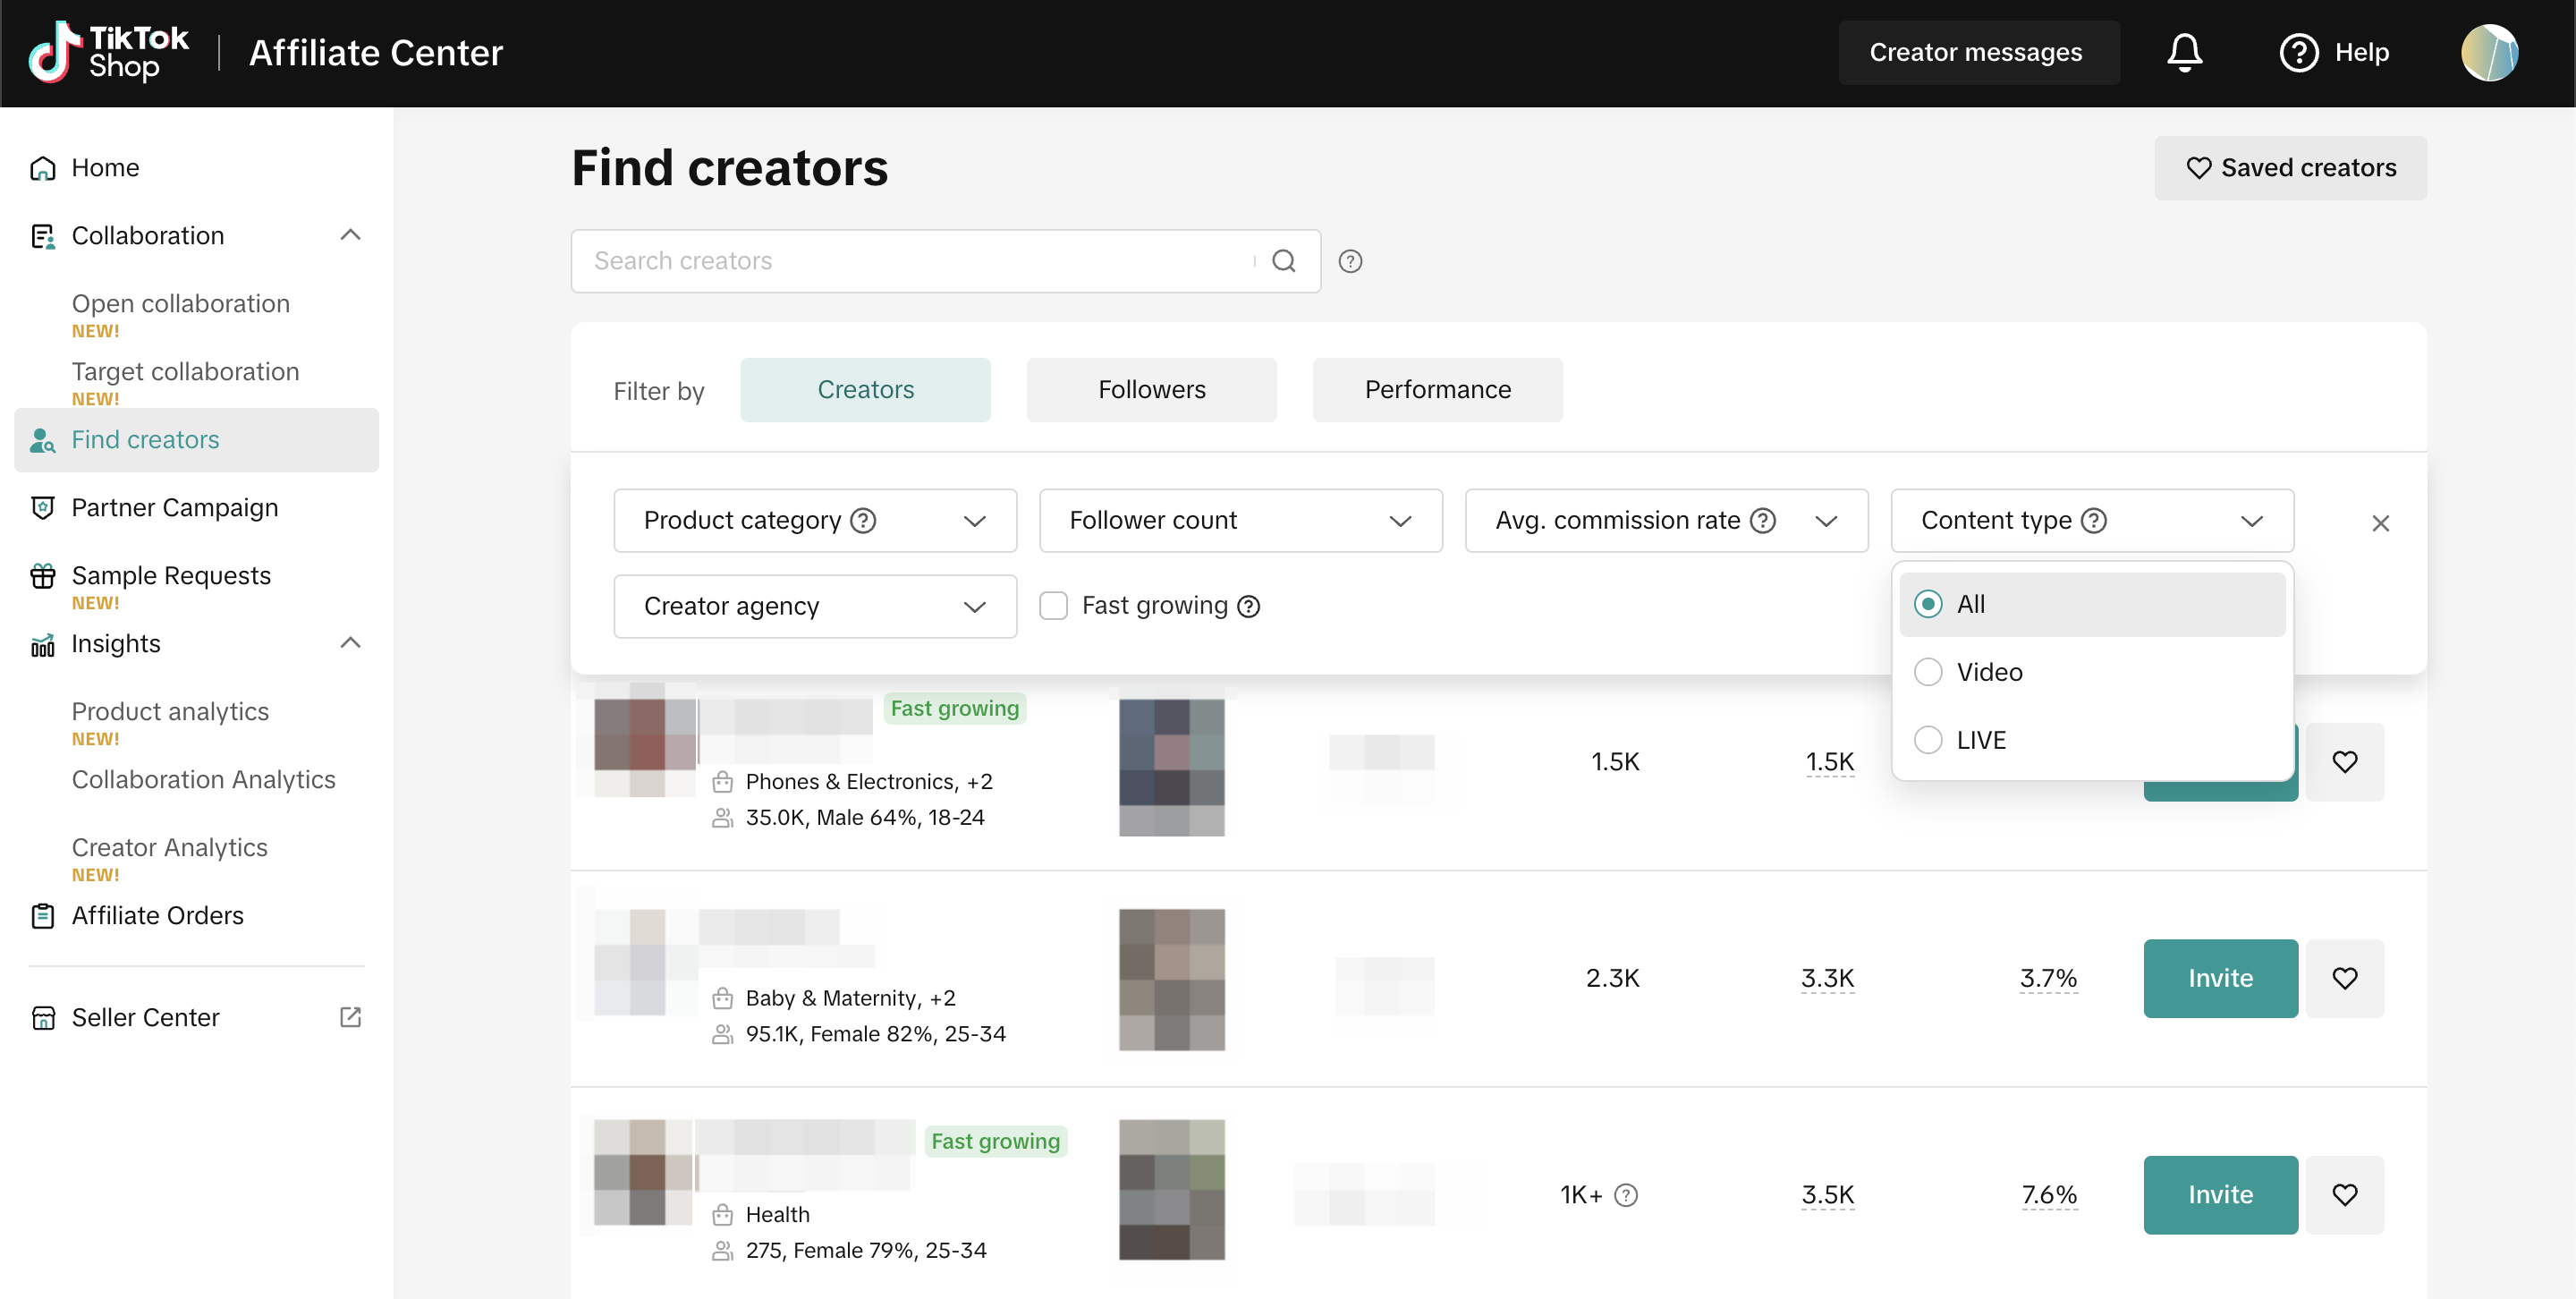Click the Content type help icon

pos(2094,520)
